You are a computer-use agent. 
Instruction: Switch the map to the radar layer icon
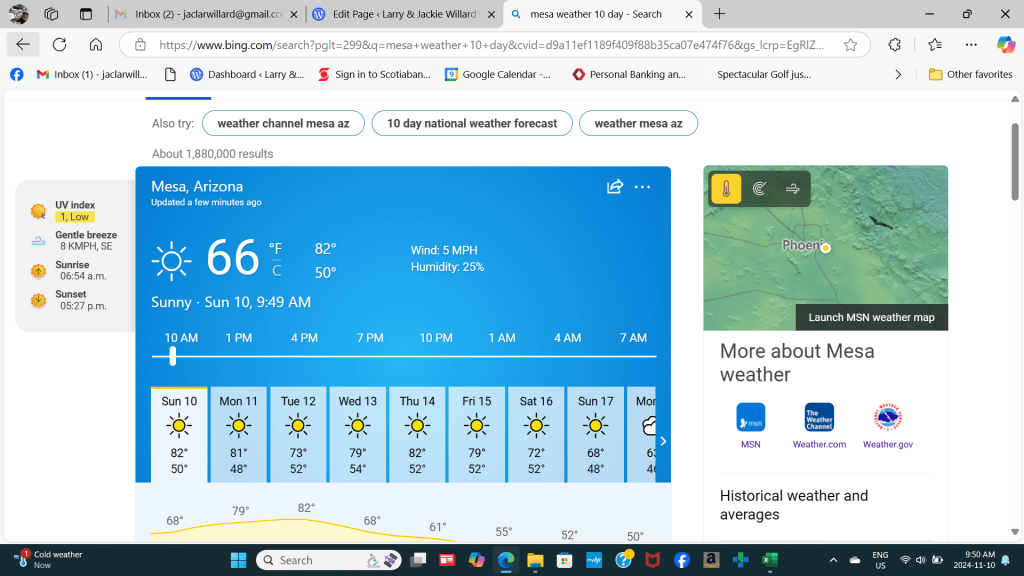coord(759,188)
